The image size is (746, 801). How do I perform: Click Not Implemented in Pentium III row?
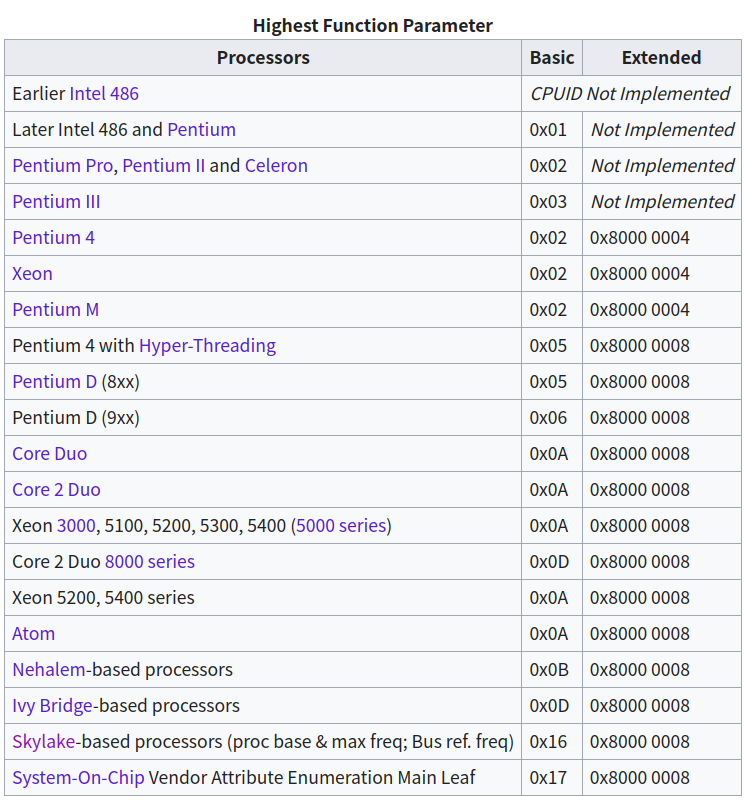pos(662,202)
